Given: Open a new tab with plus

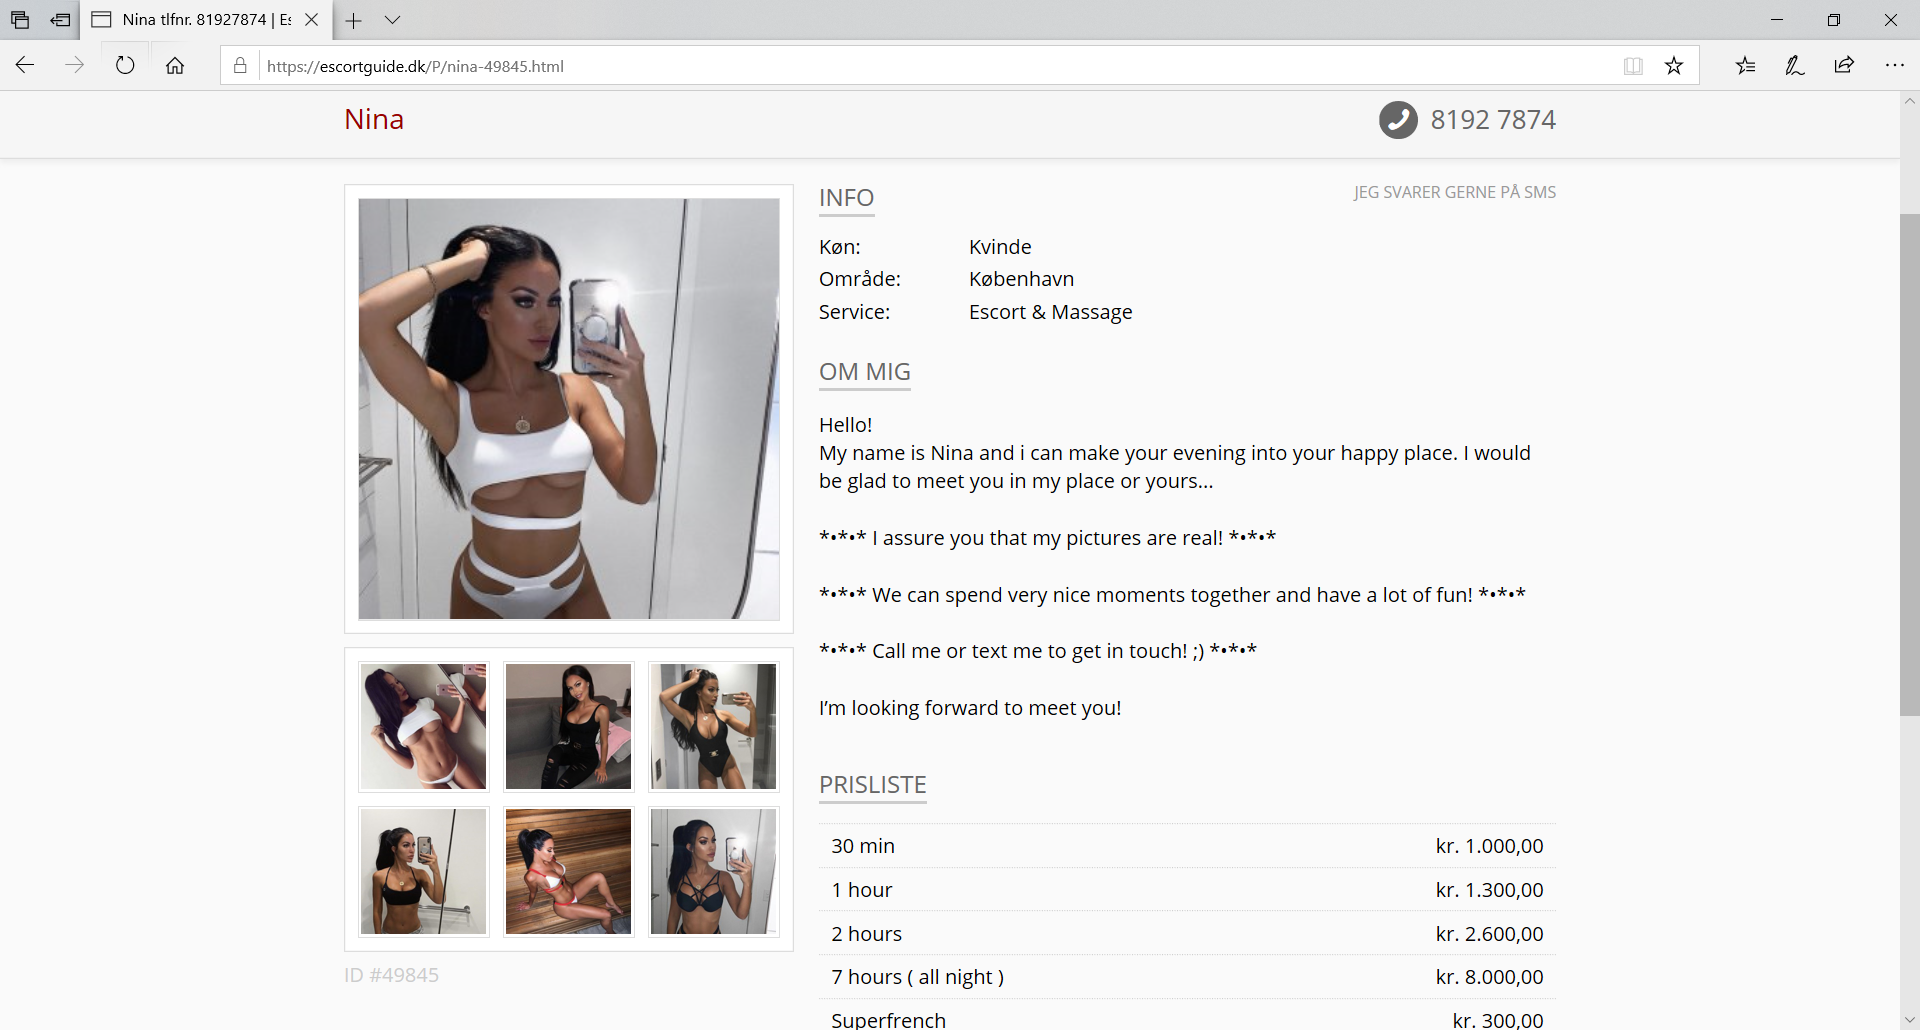Looking at the screenshot, I should tap(353, 20).
